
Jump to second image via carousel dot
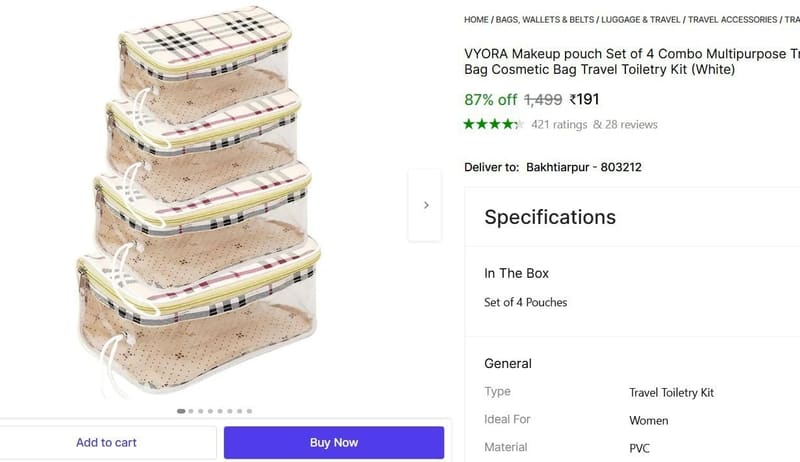(191, 411)
